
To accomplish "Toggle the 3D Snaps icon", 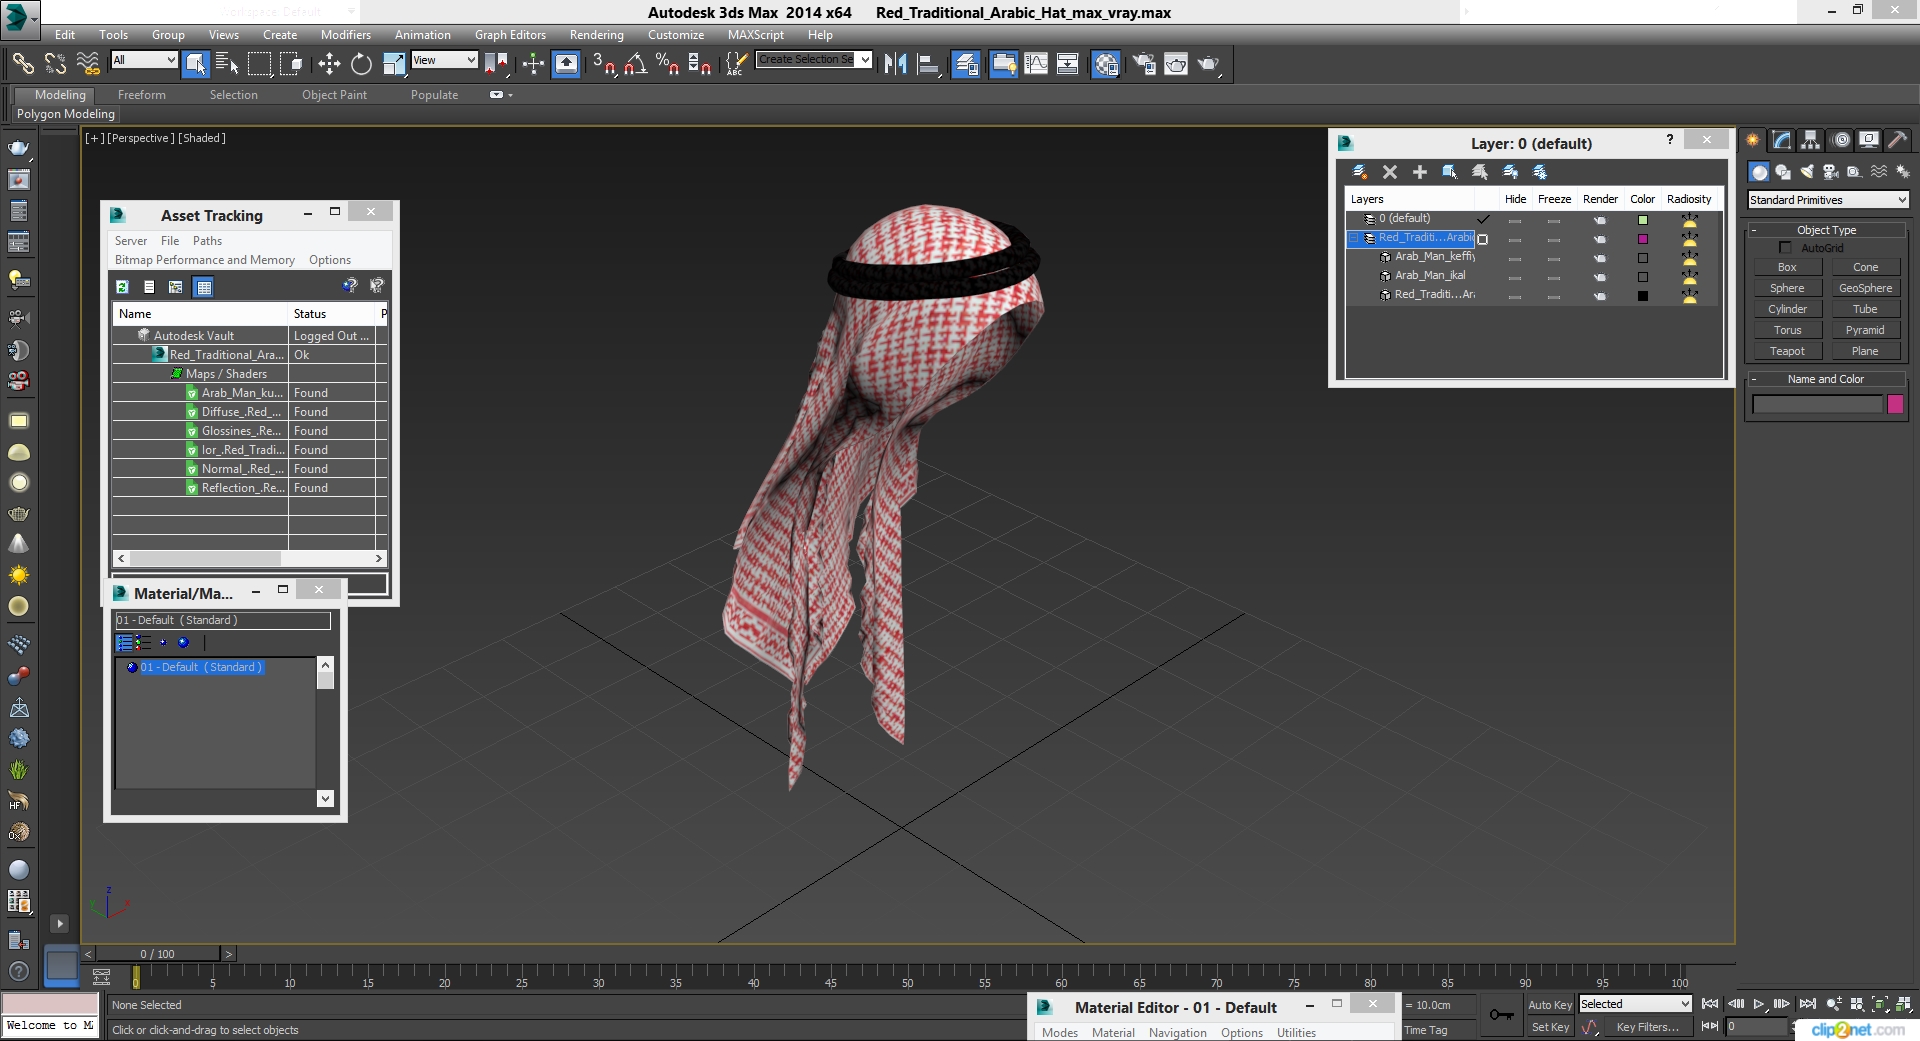I will [603, 64].
